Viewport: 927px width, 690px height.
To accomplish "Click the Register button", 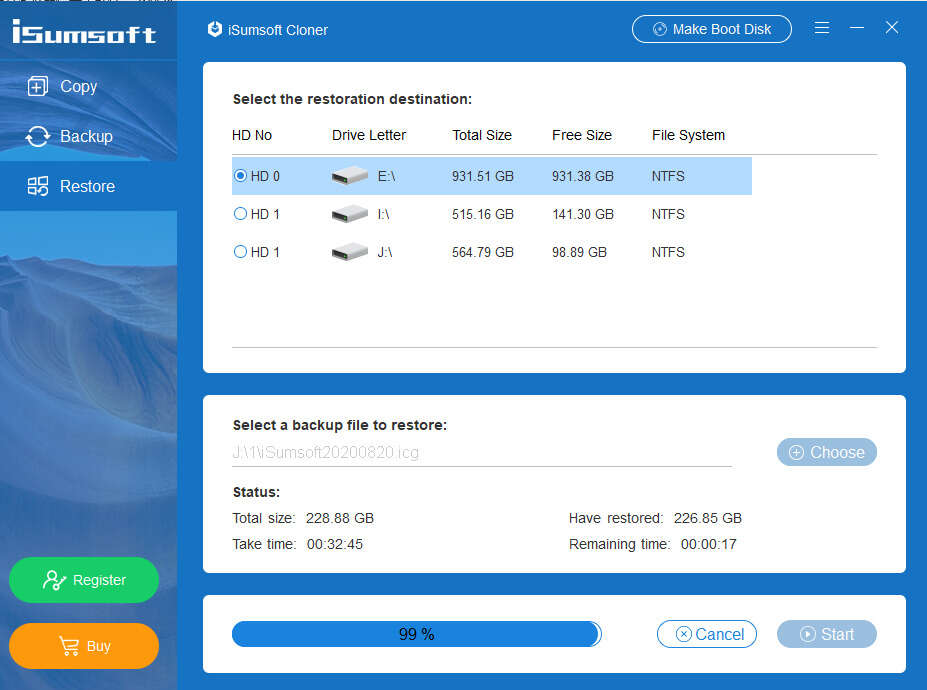I will [x=84, y=580].
